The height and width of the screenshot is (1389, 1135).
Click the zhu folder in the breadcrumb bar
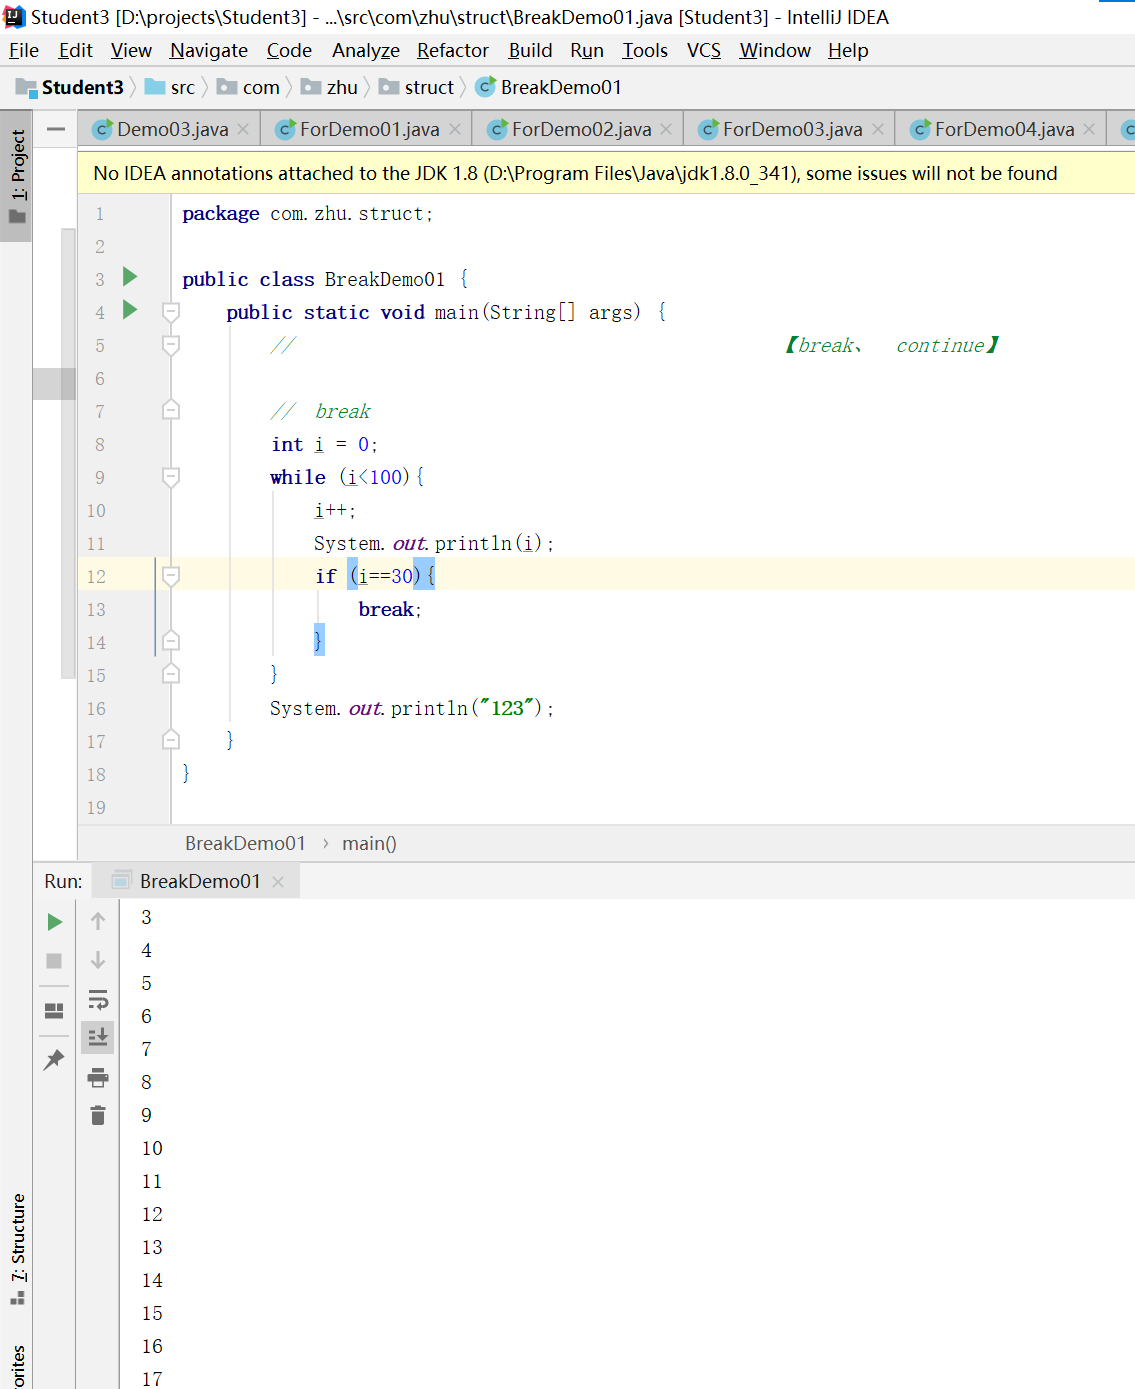[341, 88]
